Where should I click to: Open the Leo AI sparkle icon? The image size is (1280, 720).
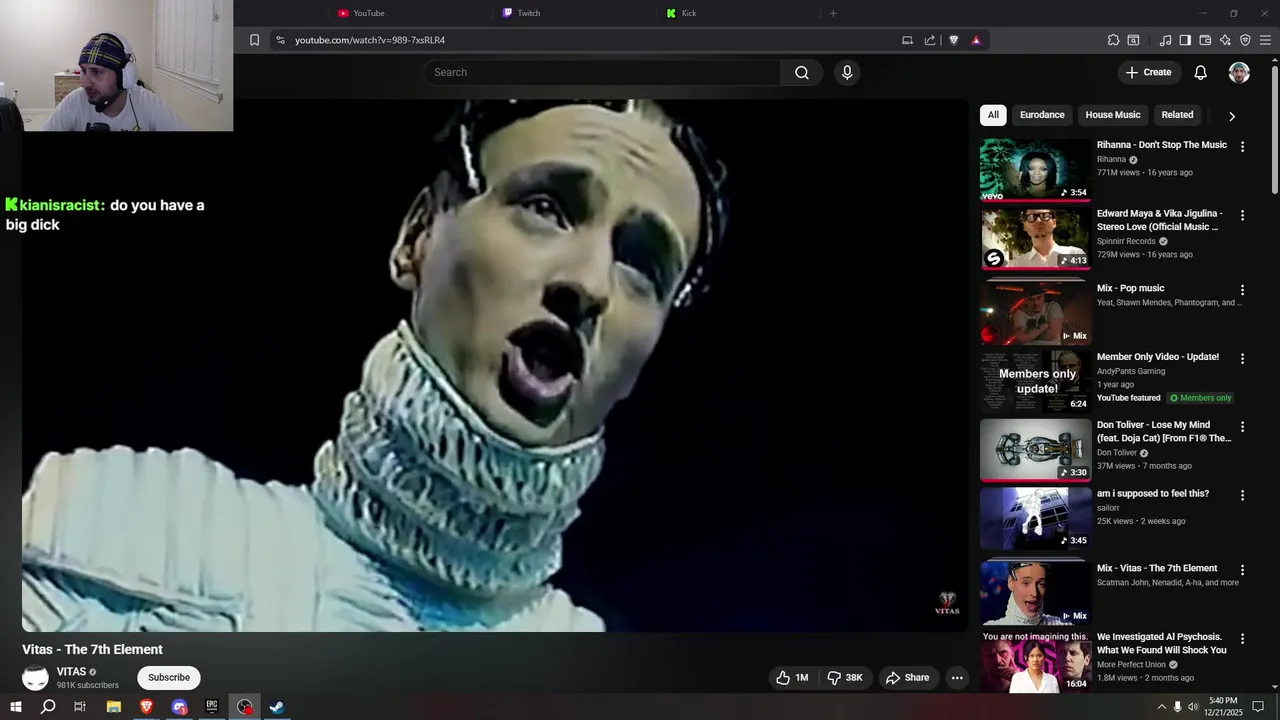[x=1225, y=40]
